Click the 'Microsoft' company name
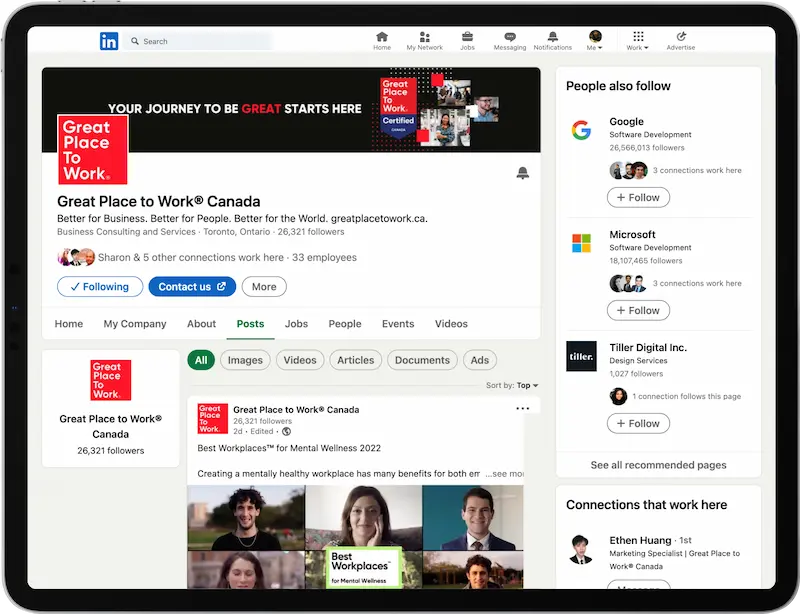 632,234
